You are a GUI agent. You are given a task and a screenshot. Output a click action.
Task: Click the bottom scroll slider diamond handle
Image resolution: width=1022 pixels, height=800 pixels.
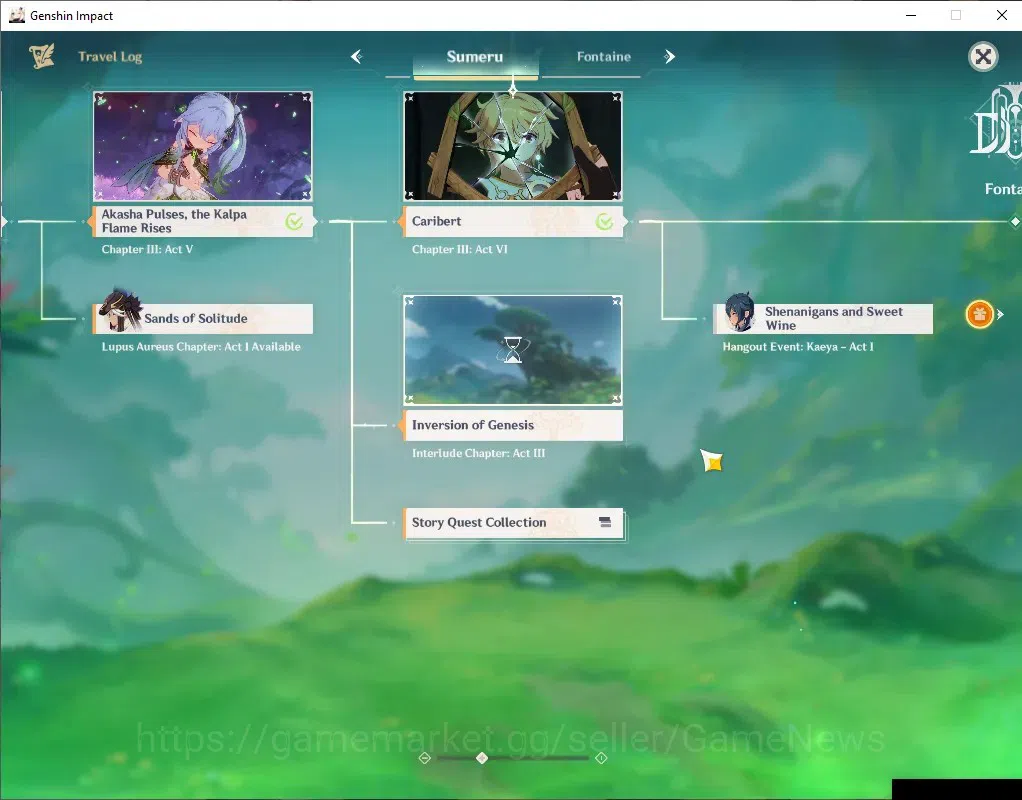482,758
